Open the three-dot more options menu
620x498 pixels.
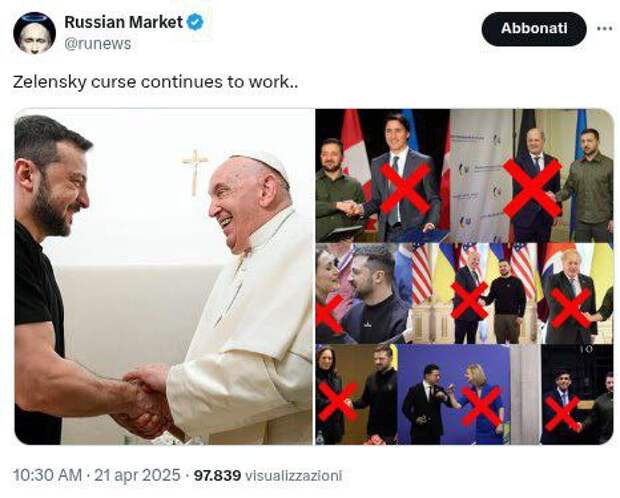pyautogui.click(x=604, y=28)
